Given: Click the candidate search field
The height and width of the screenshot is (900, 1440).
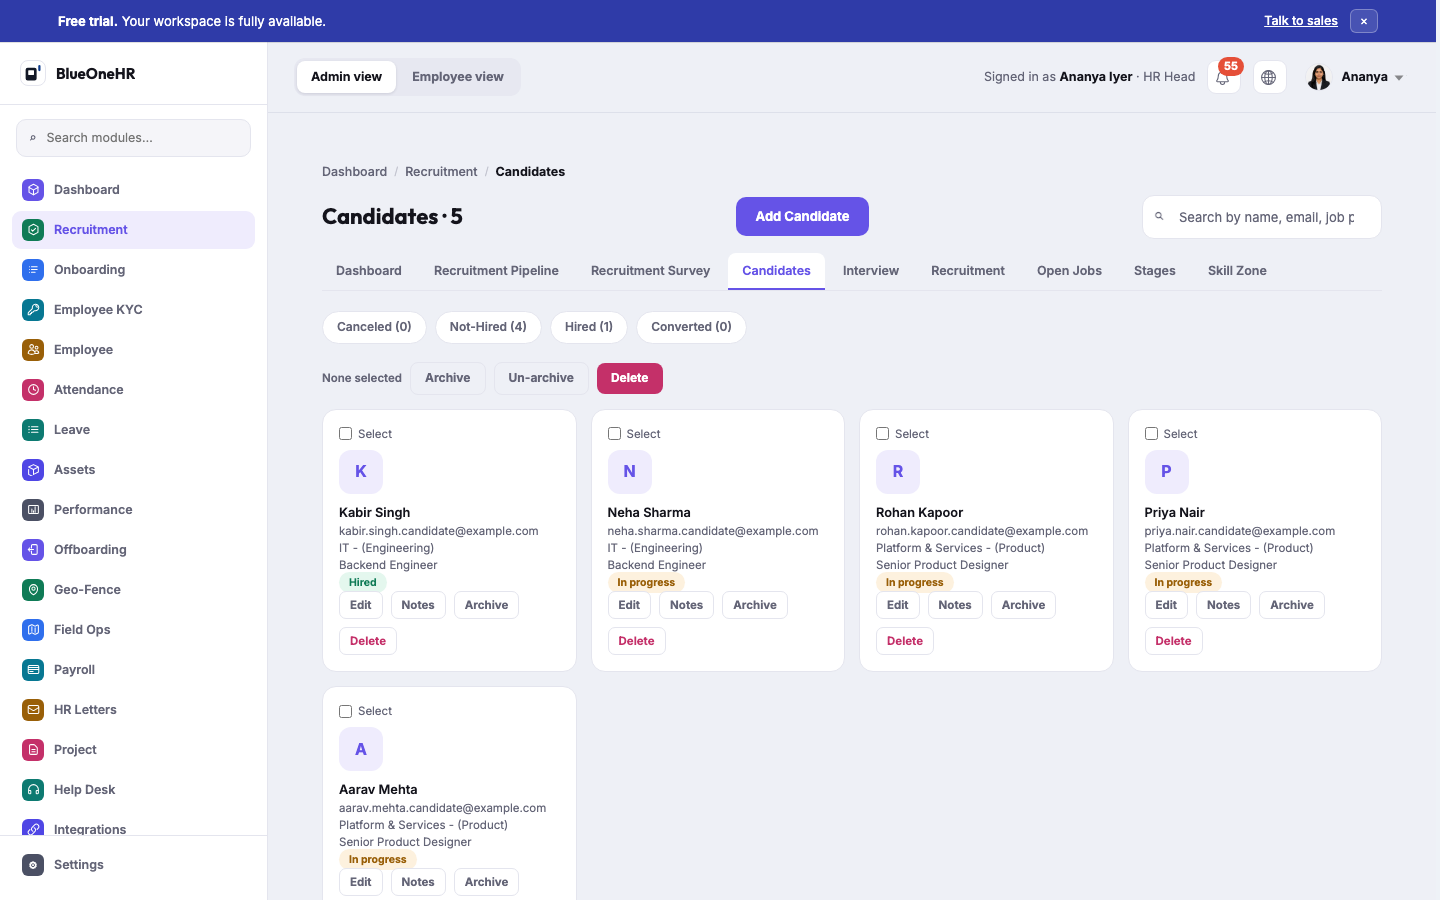Looking at the screenshot, I should click(1262, 217).
